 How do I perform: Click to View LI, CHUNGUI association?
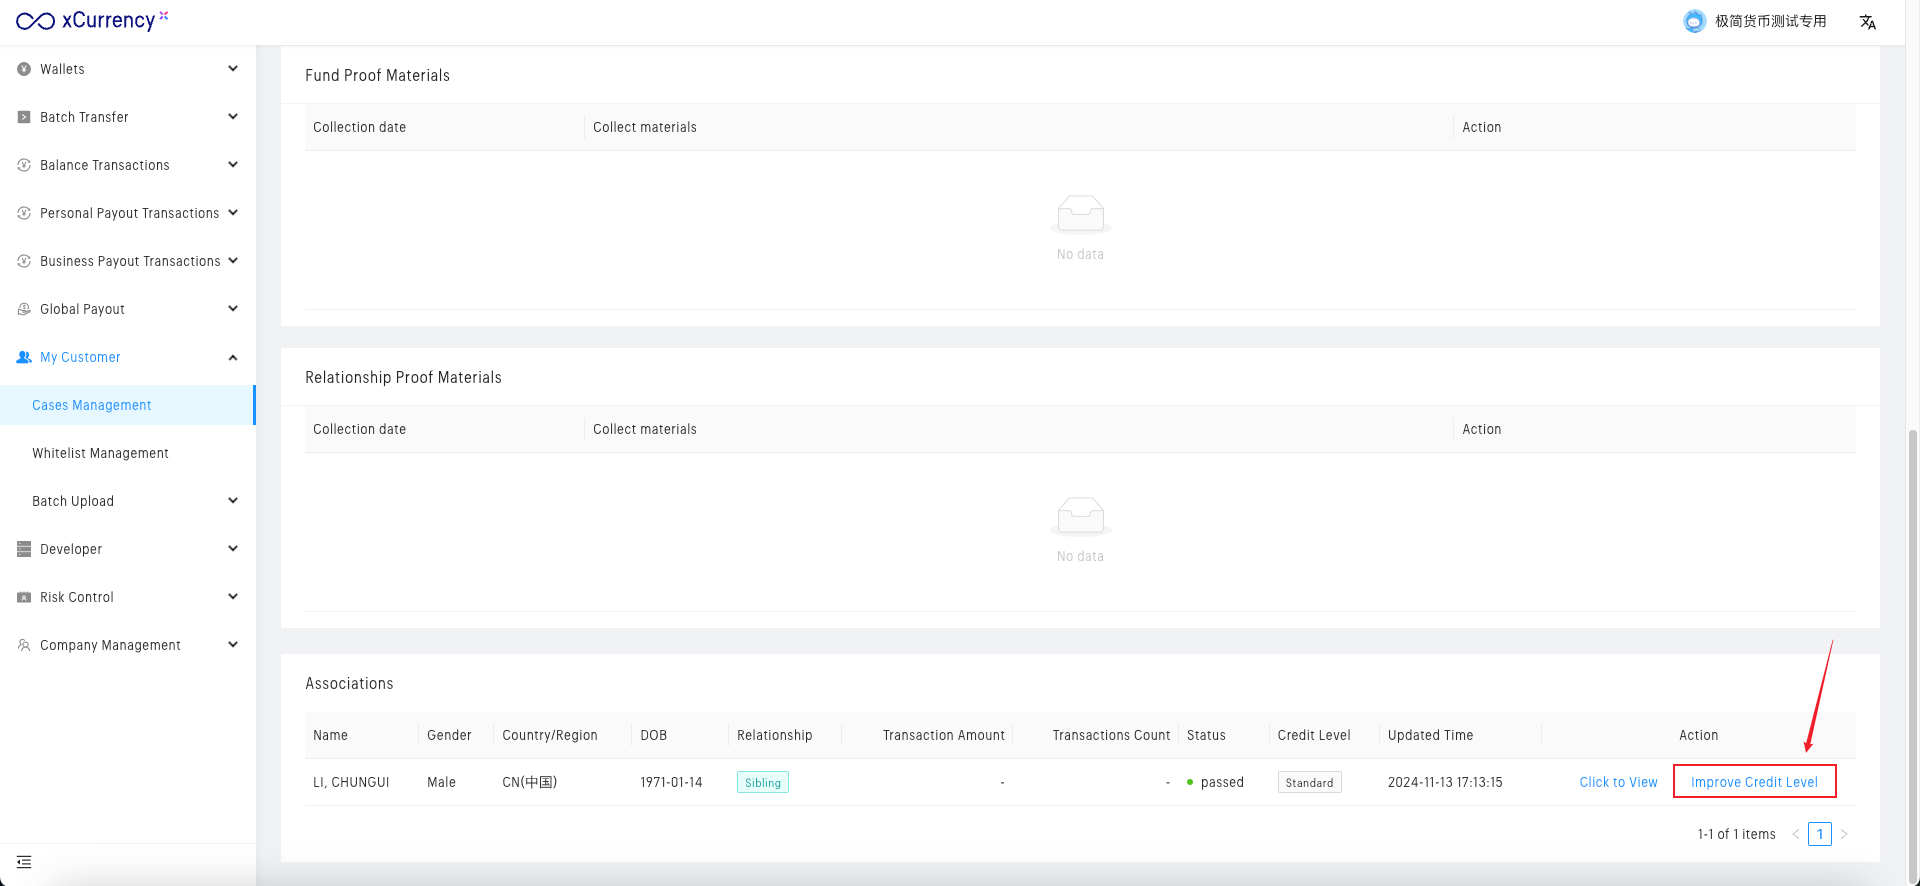coord(1618,782)
